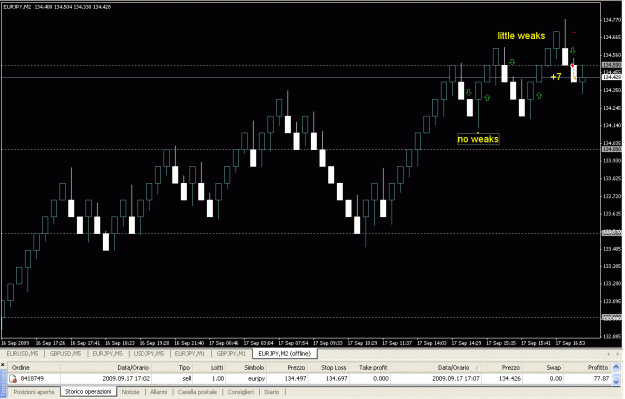625x399 pixels.
Task: Sort by the Tipo column header
Action: coord(184,368)
